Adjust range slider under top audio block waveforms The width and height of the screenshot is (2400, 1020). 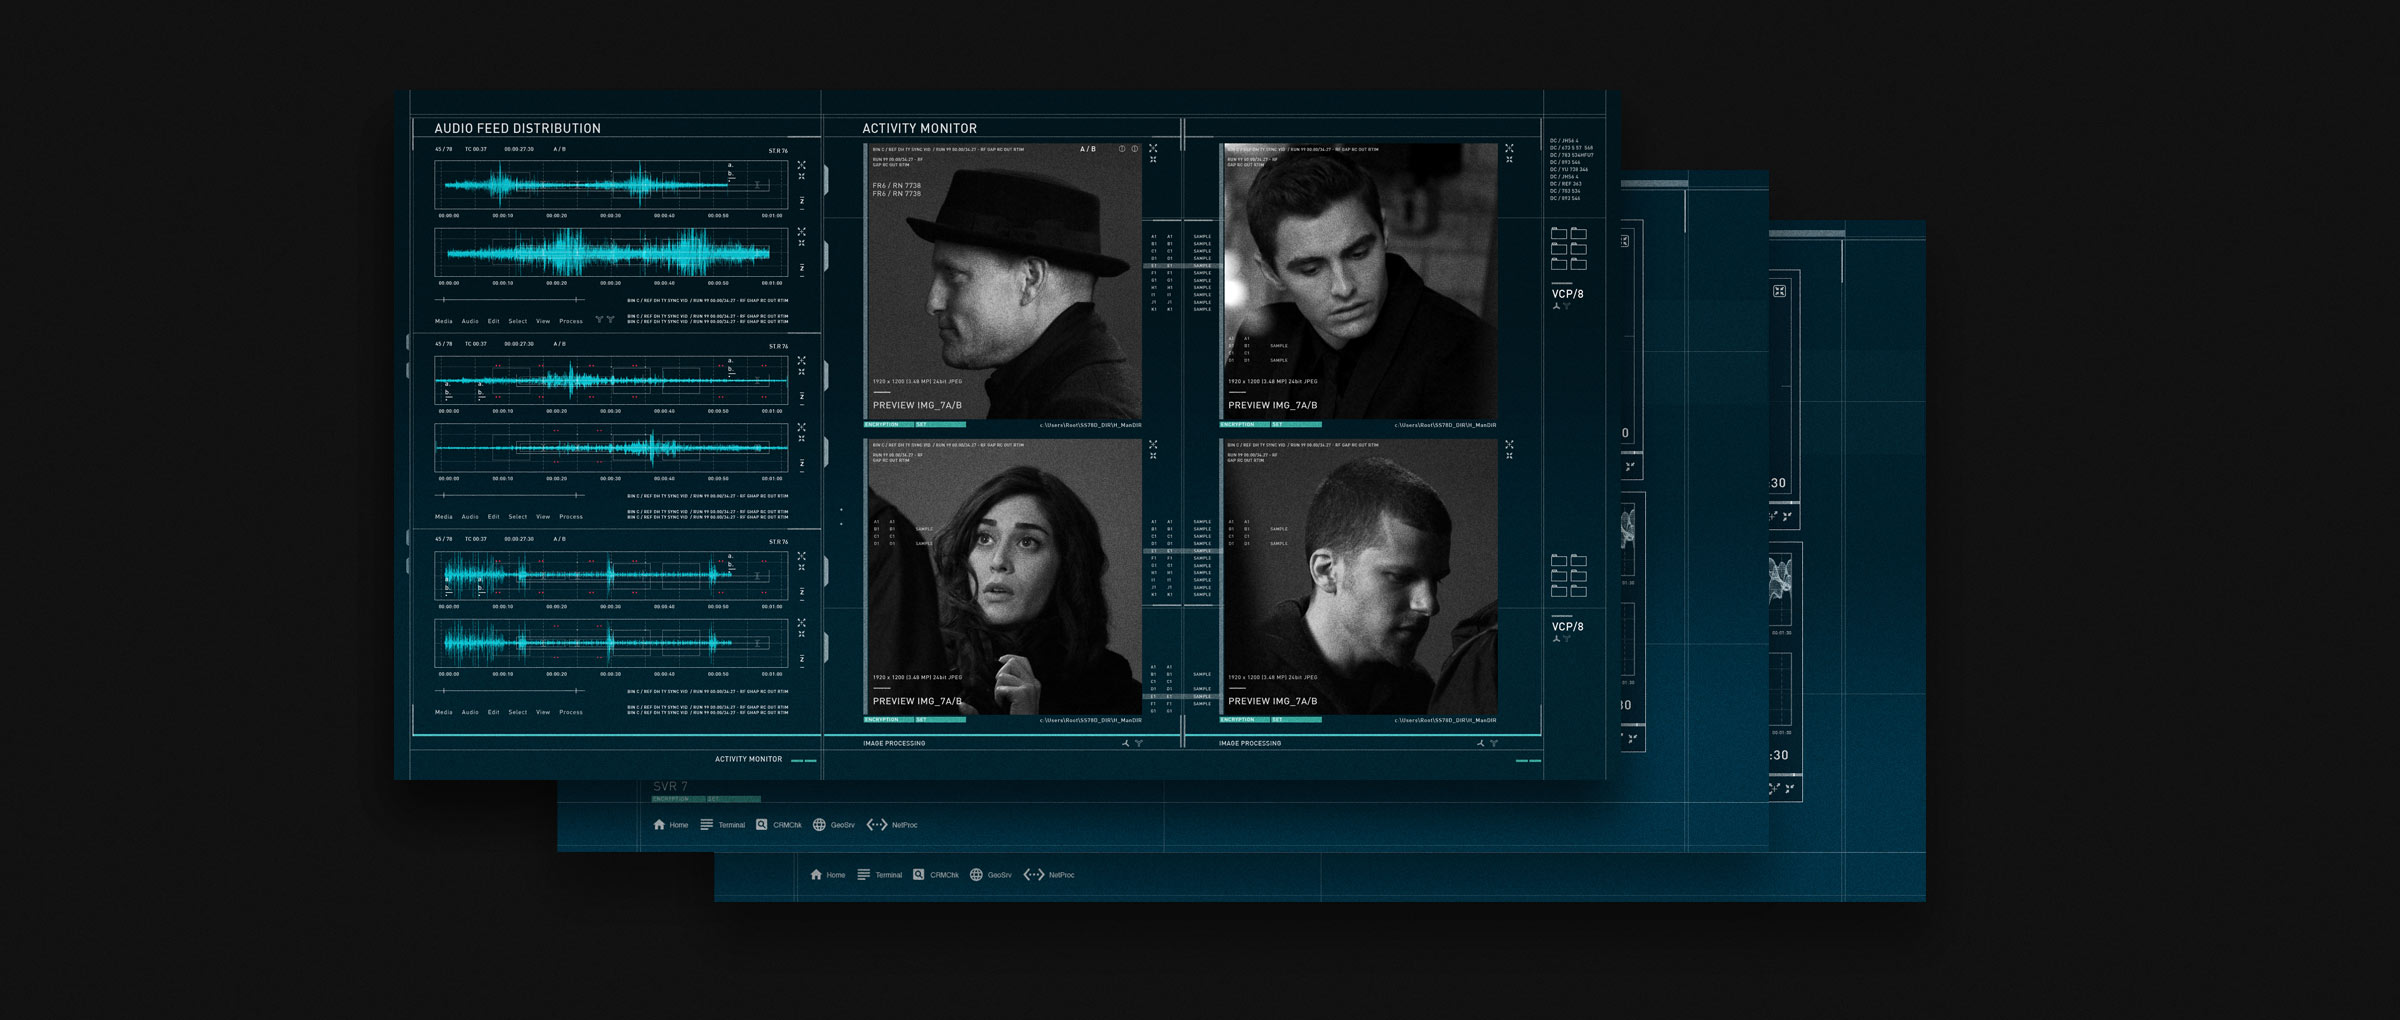511,300
